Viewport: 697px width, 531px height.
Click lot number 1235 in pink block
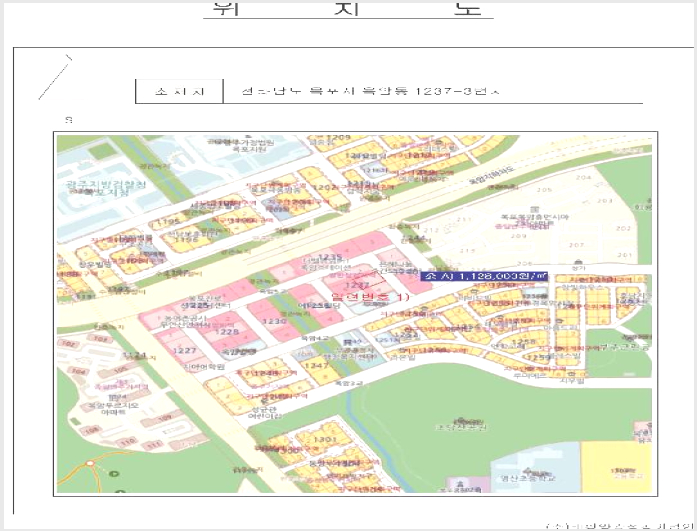[330, 257]
